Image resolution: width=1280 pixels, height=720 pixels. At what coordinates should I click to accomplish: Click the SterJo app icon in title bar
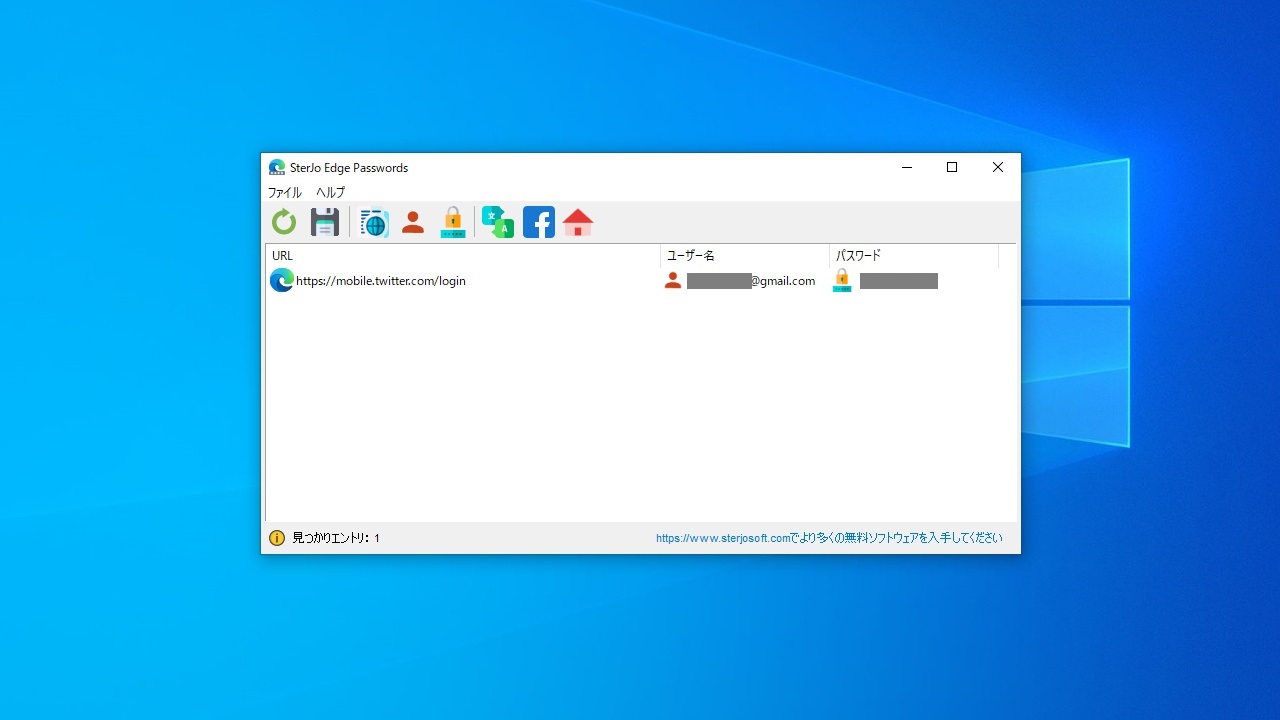(x=277, y=167)
